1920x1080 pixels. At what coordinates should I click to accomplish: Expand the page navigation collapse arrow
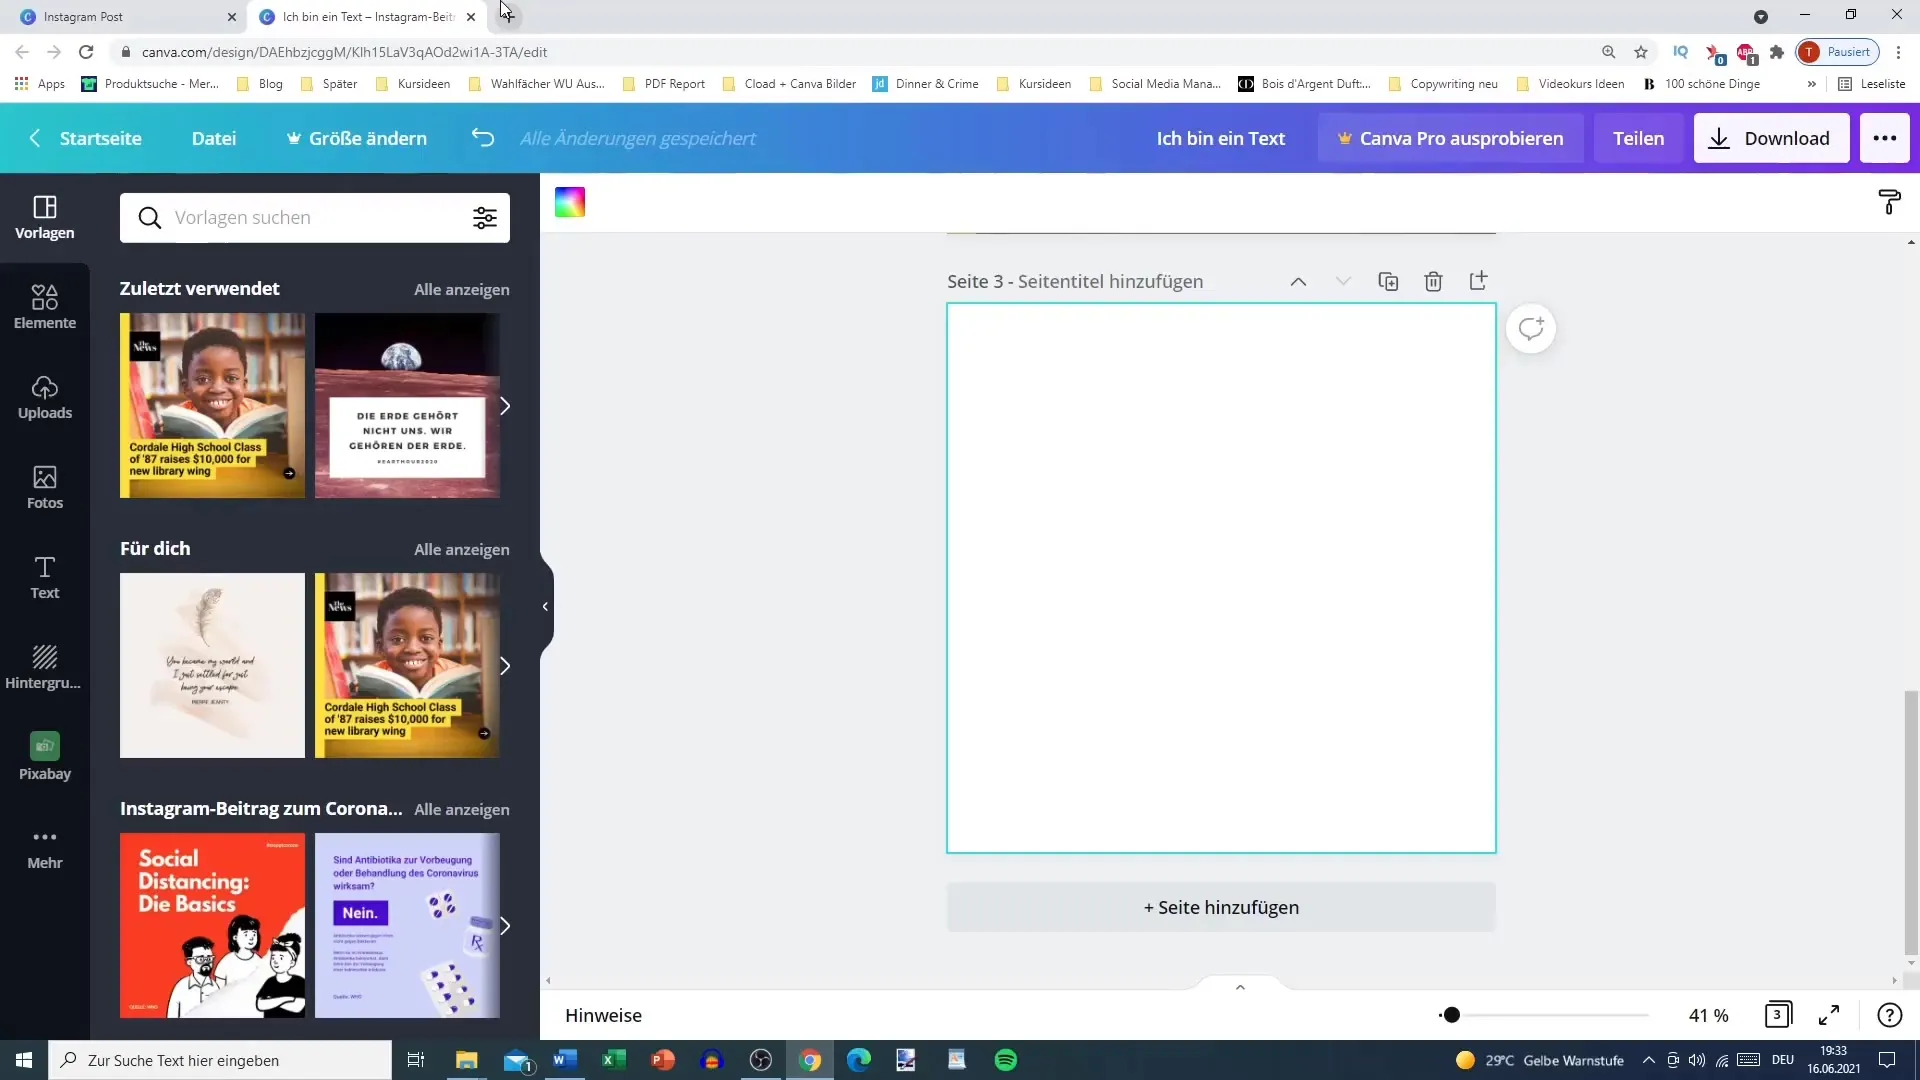1240,984
